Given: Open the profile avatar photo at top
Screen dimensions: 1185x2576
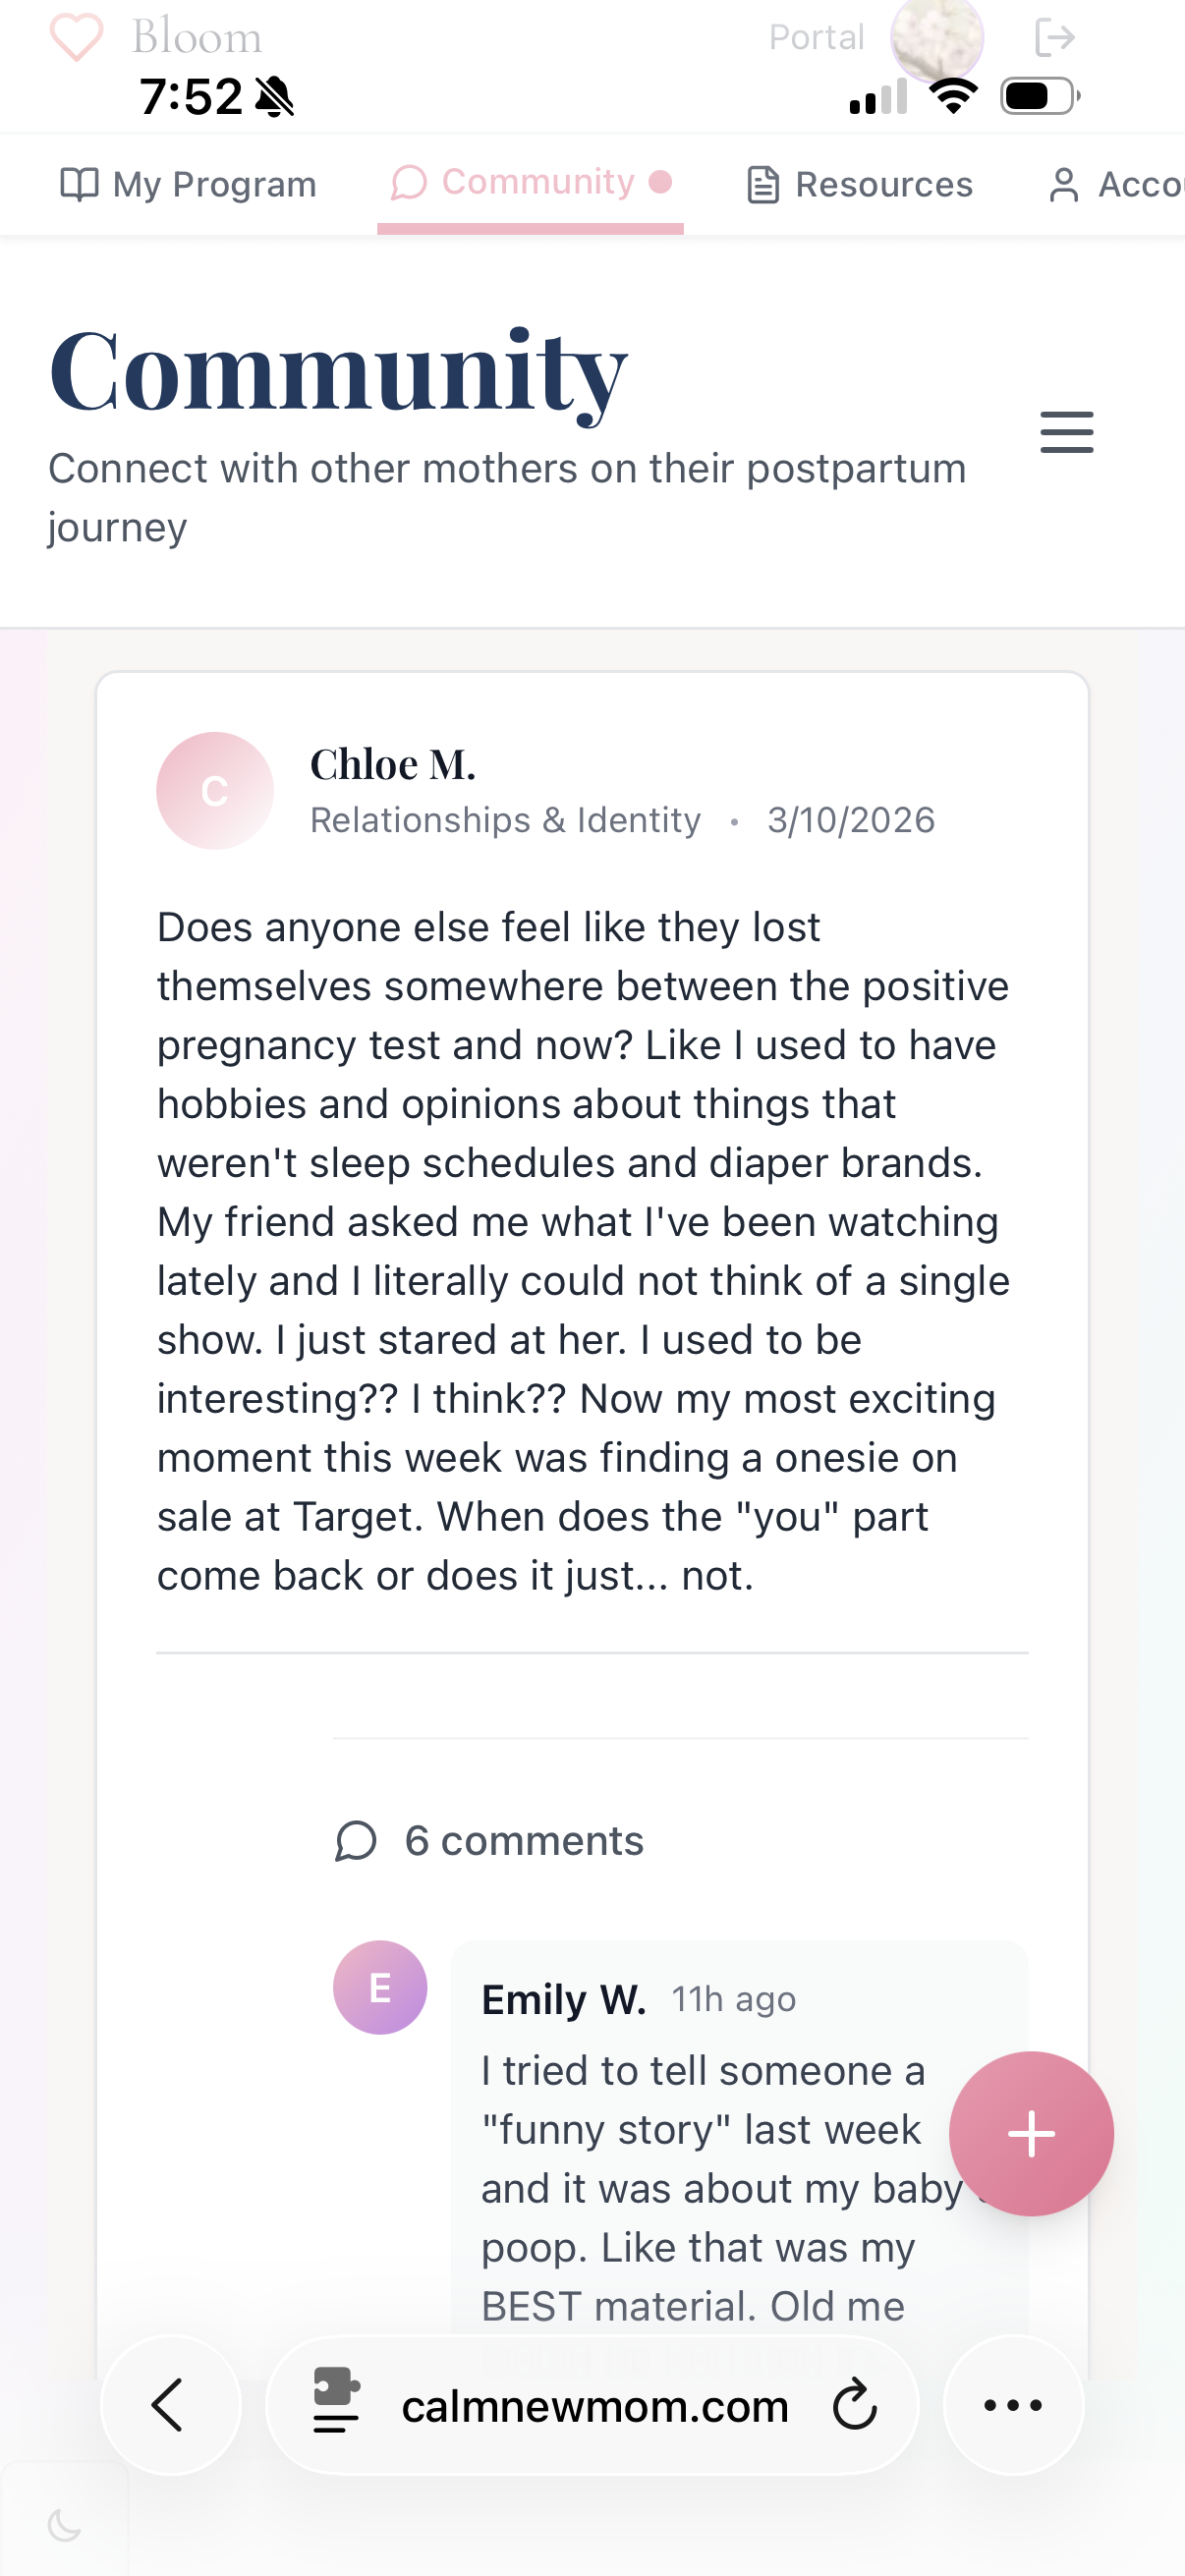Looking at the screenshot, I should pyautogui.click(x=937, y=38).
